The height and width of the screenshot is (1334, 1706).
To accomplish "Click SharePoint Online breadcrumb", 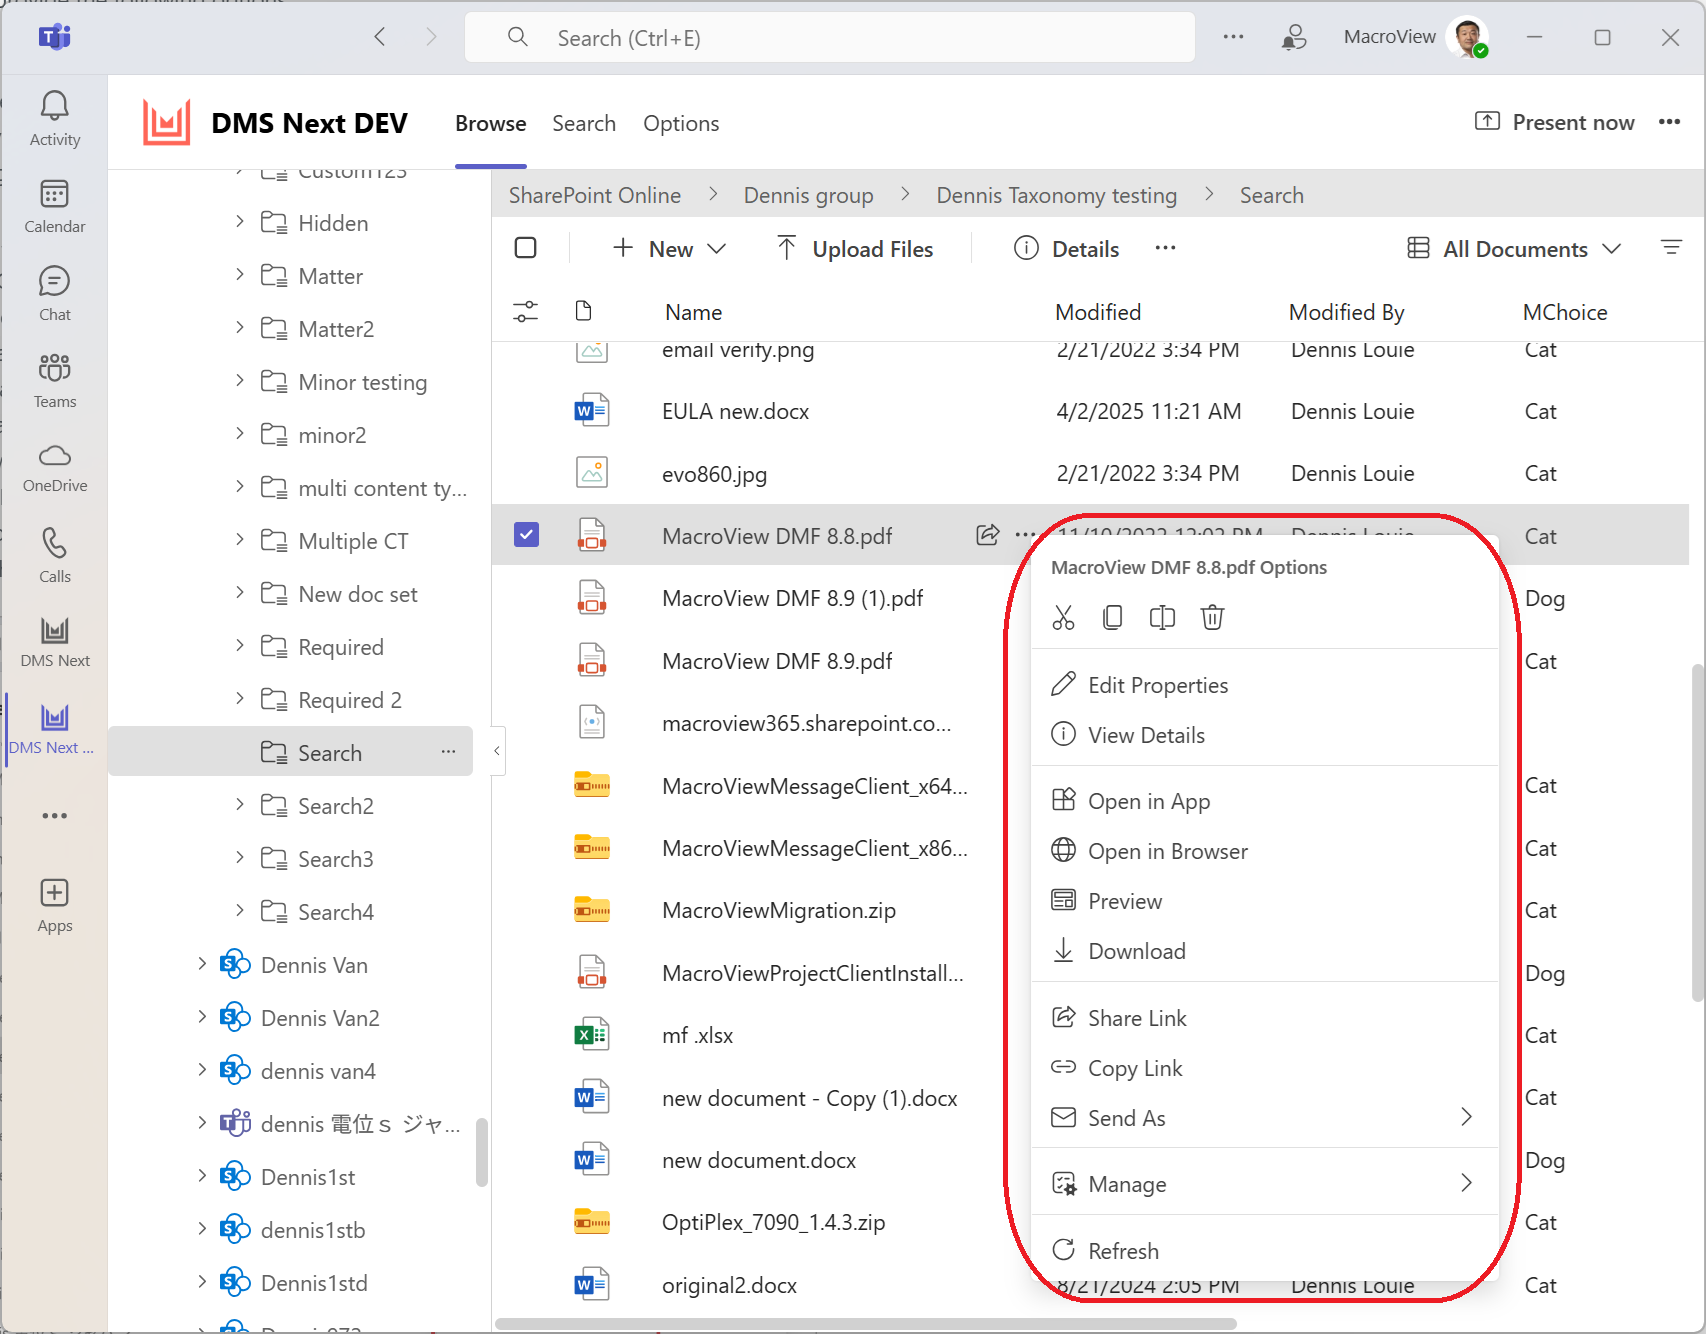I will pyautogui.click(x=595, y=195).
